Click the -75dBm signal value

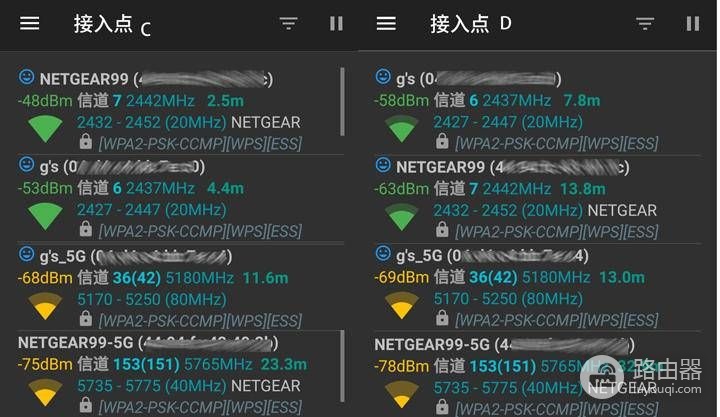point(45,364)
